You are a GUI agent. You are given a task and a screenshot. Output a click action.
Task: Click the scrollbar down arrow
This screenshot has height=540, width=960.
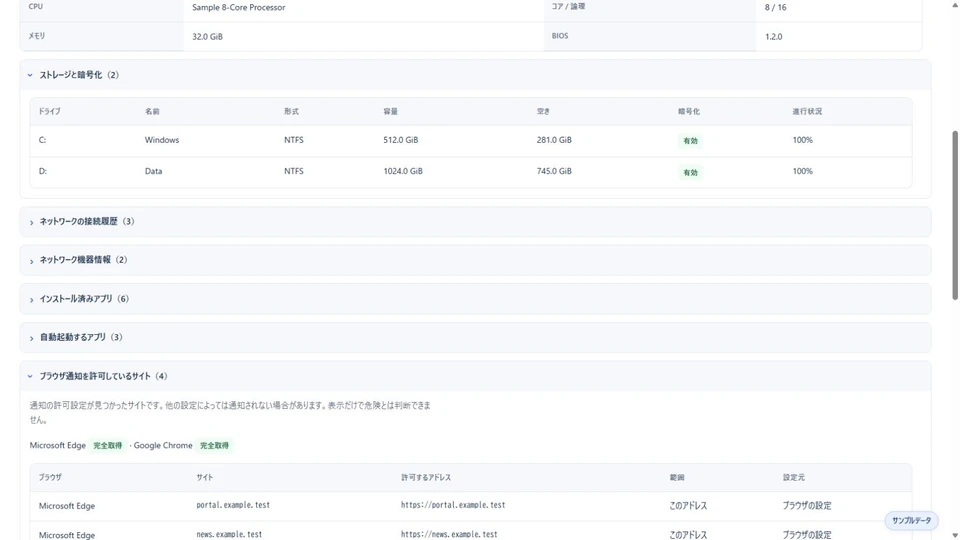click(x=954, y=535)
